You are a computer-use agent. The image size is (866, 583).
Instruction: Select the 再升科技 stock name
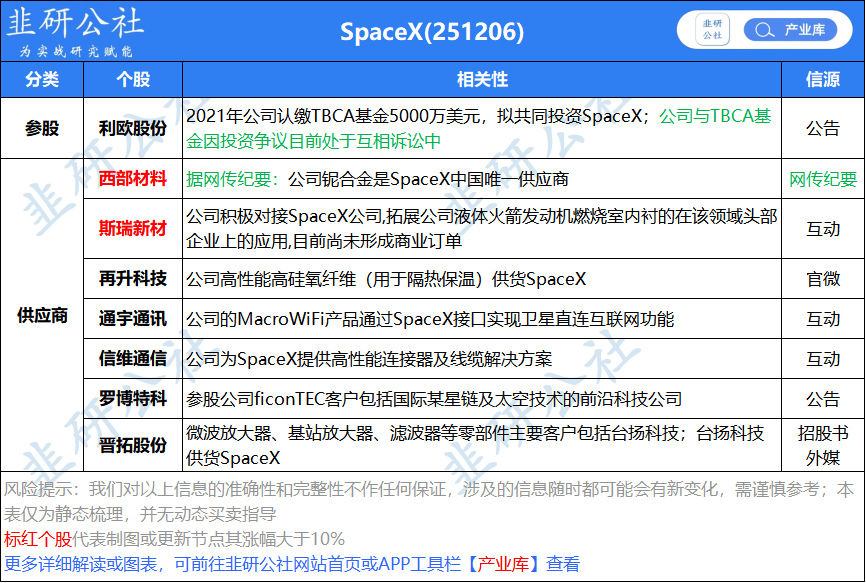pyautogui.click(x=133, y=278)
